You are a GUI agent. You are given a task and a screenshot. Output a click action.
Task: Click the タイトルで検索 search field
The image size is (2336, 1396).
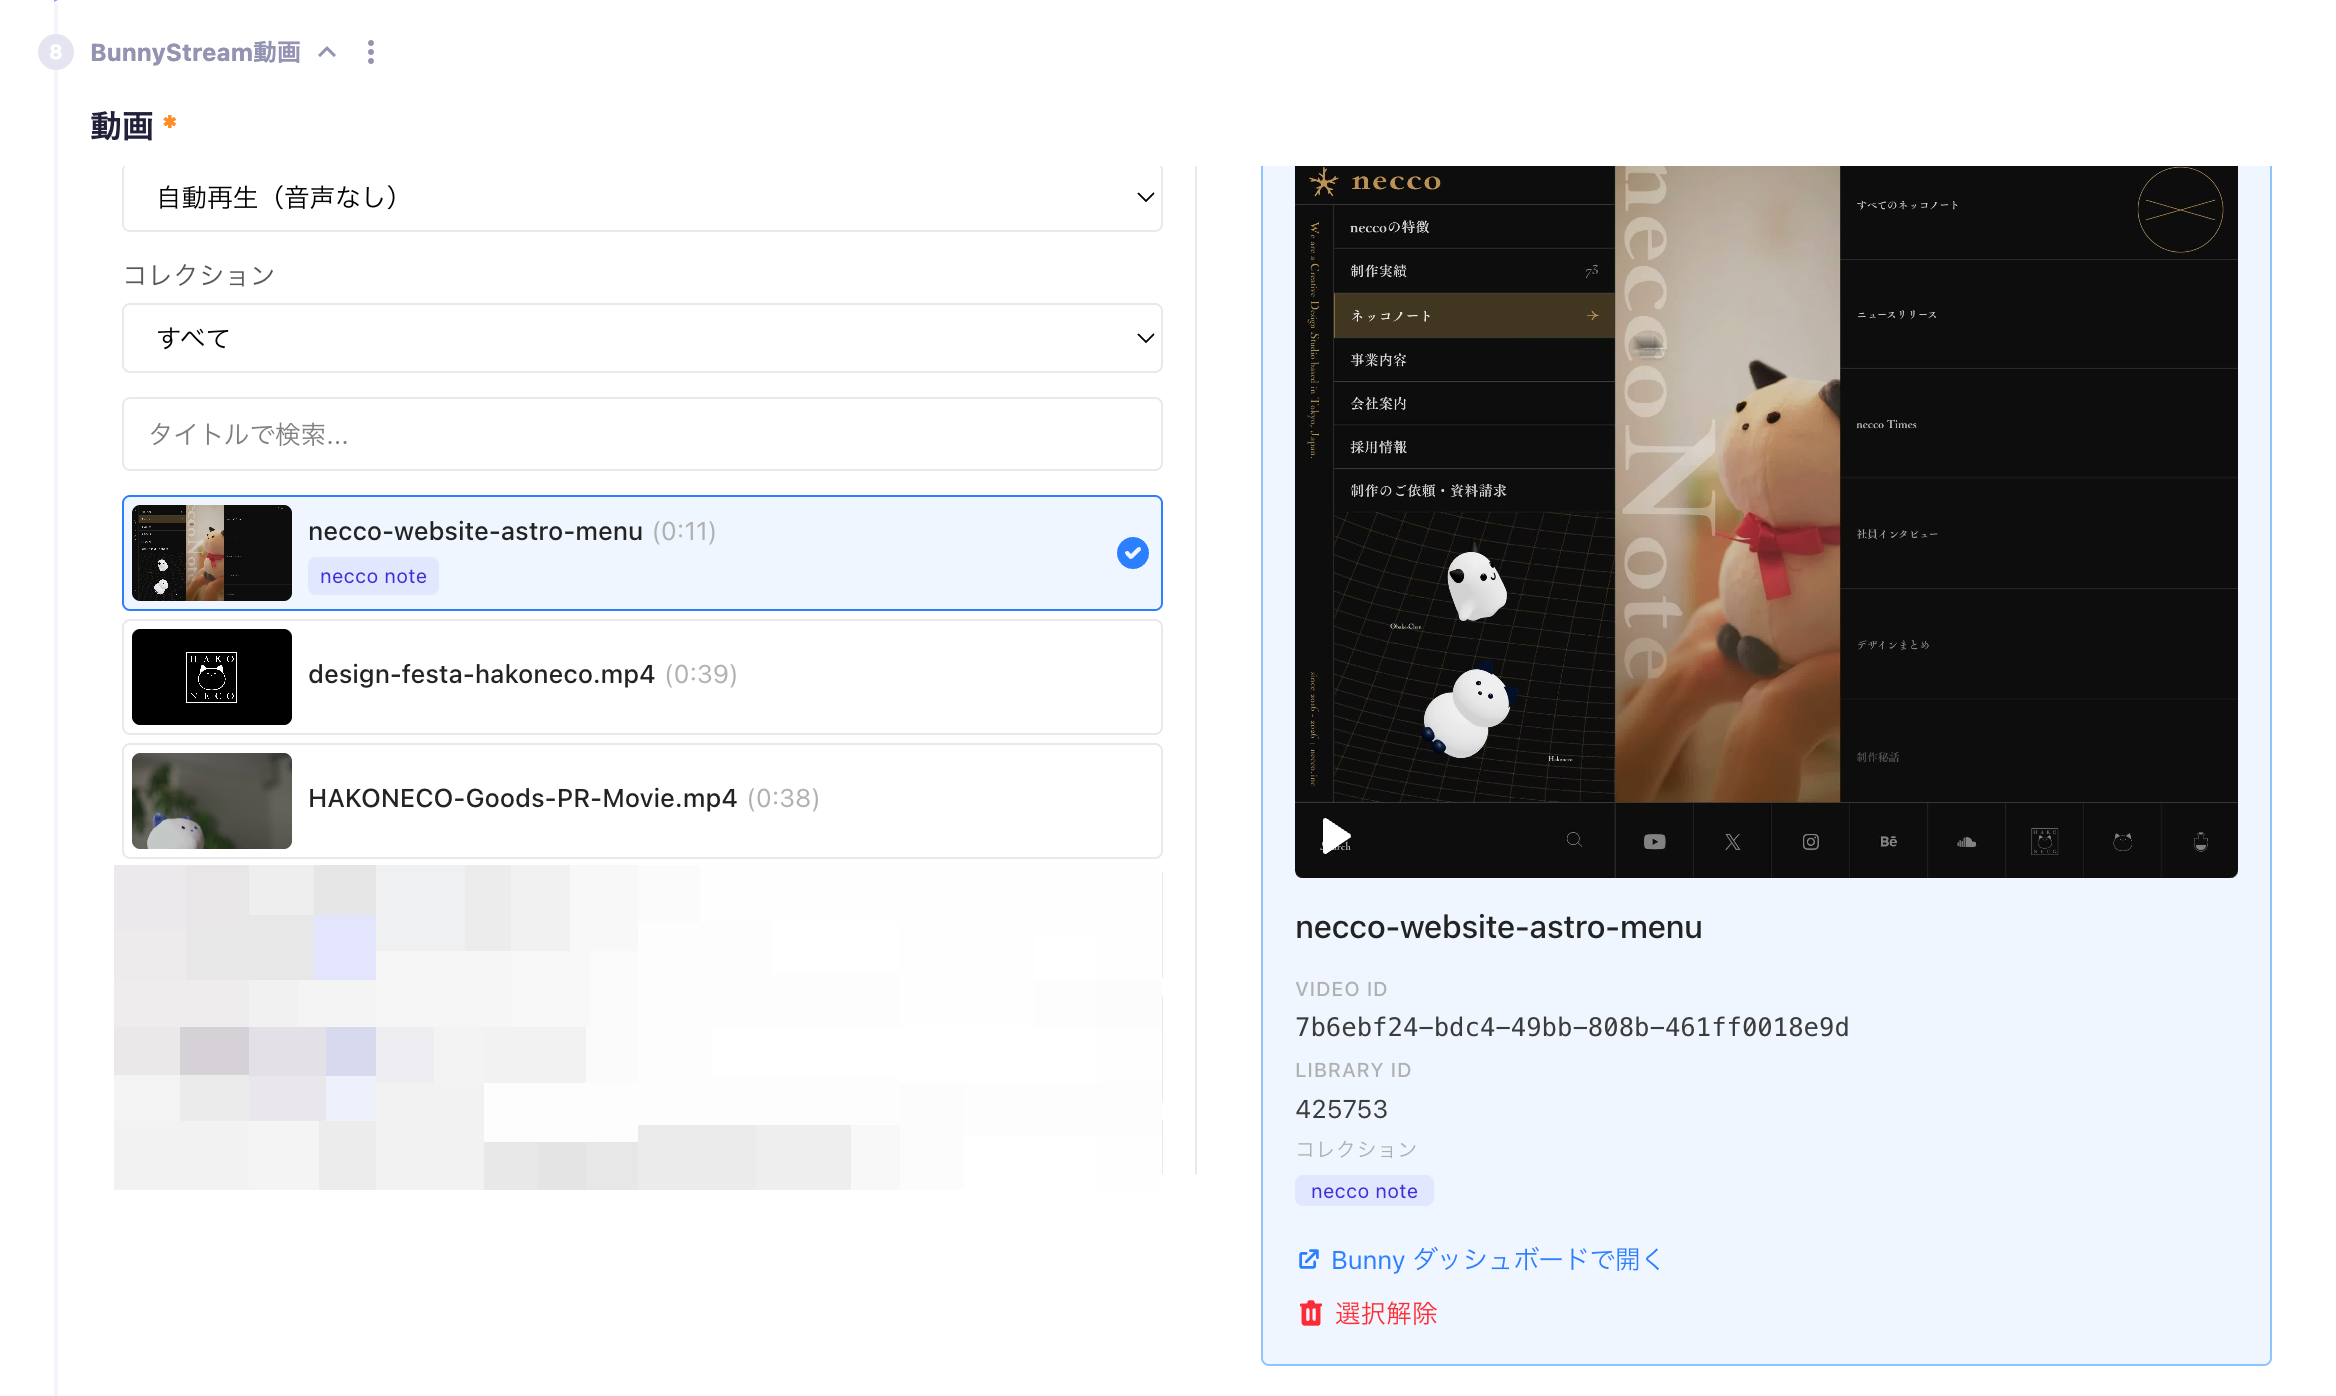coord(642,434)
